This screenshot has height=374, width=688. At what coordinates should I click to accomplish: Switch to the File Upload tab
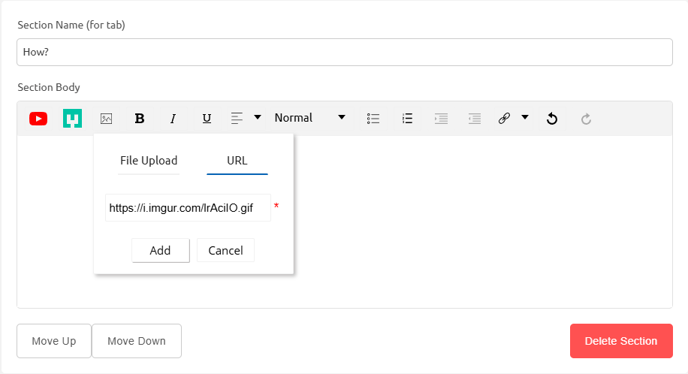tap(149, 161)
